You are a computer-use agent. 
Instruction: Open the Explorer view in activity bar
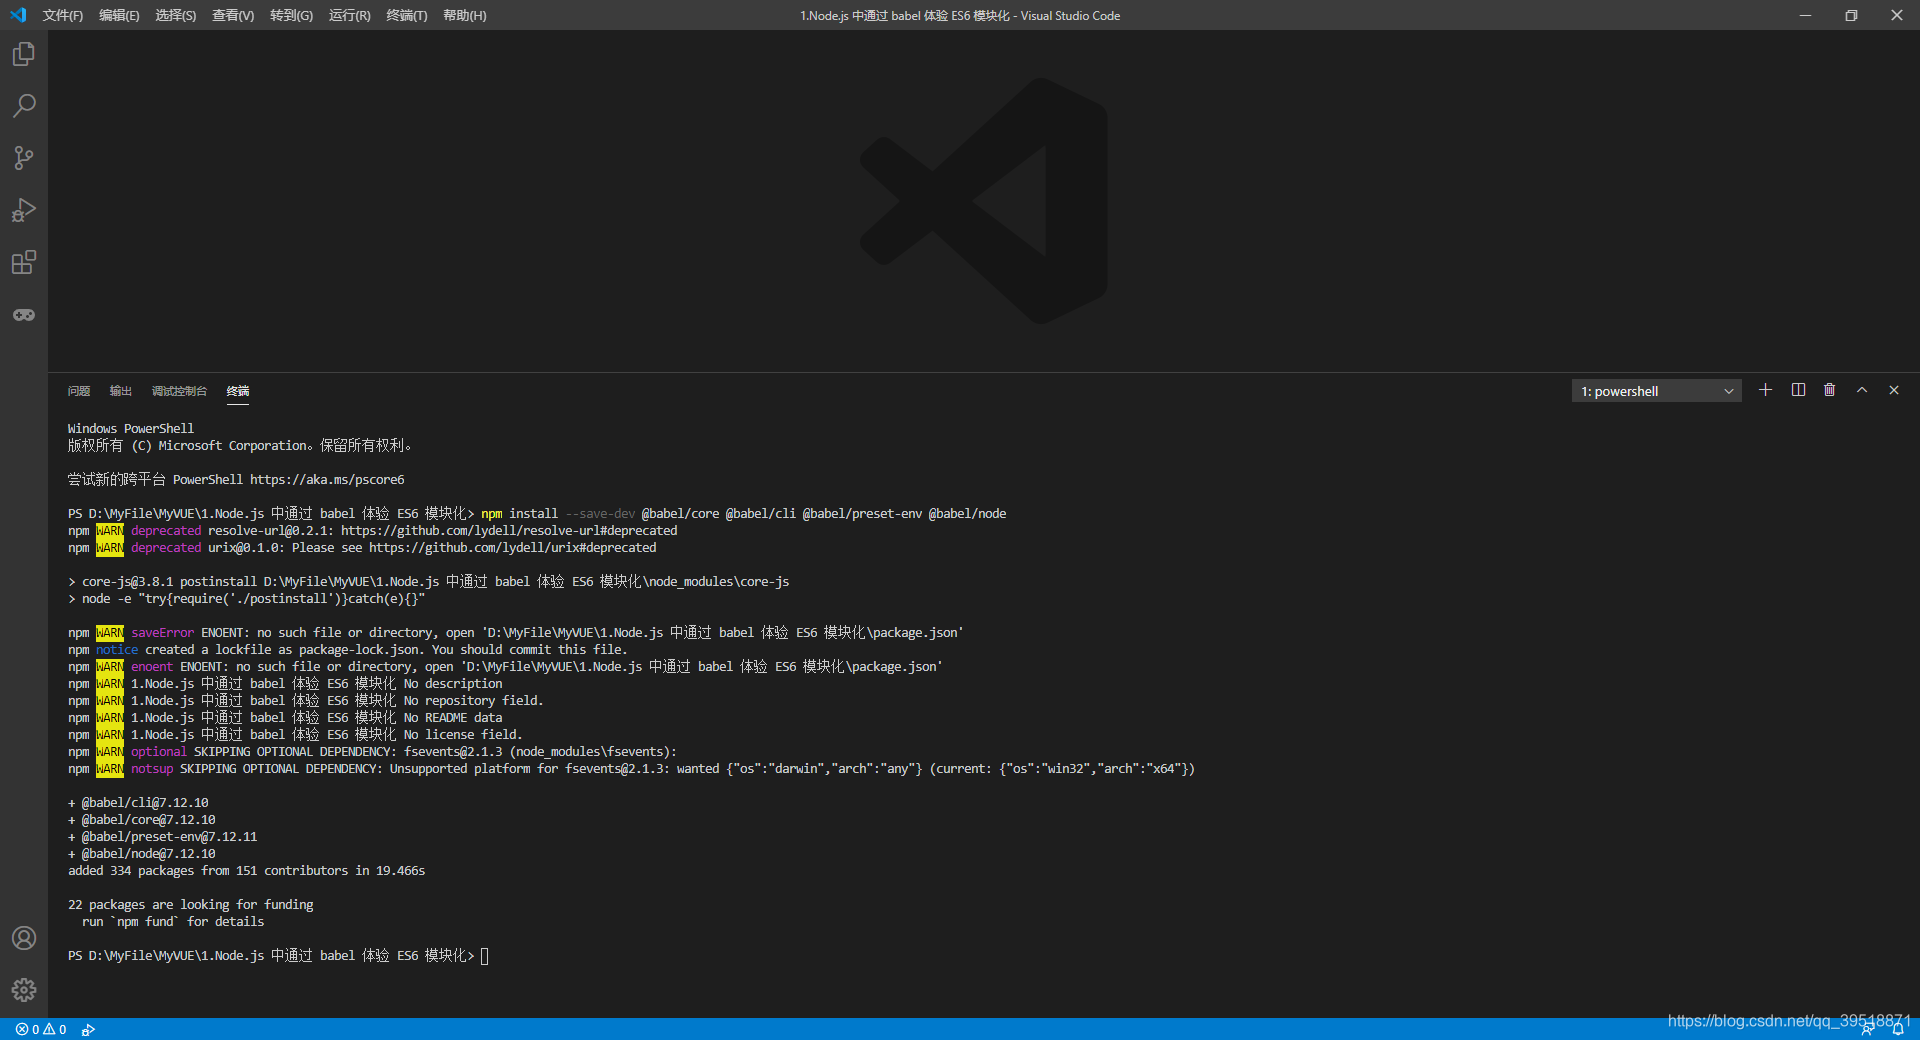click(x=24, y=54)
